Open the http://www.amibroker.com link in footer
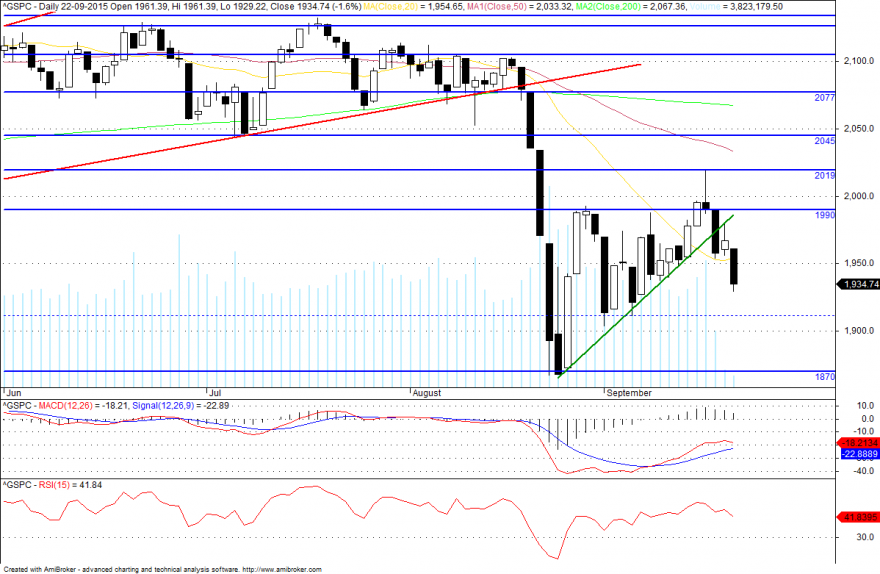 click(282, 570)
